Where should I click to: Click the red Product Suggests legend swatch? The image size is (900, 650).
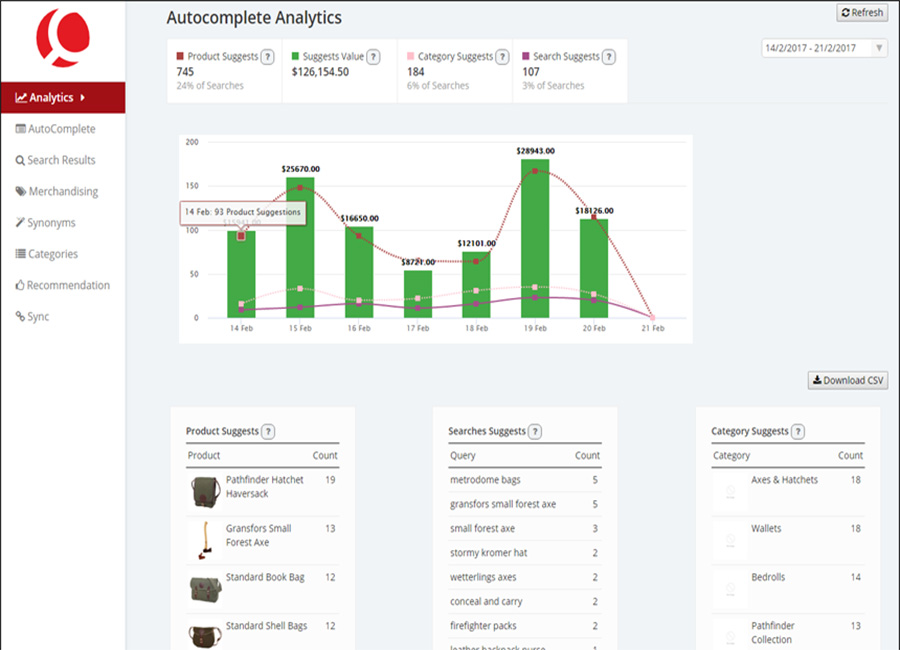(x=179, y=57)
